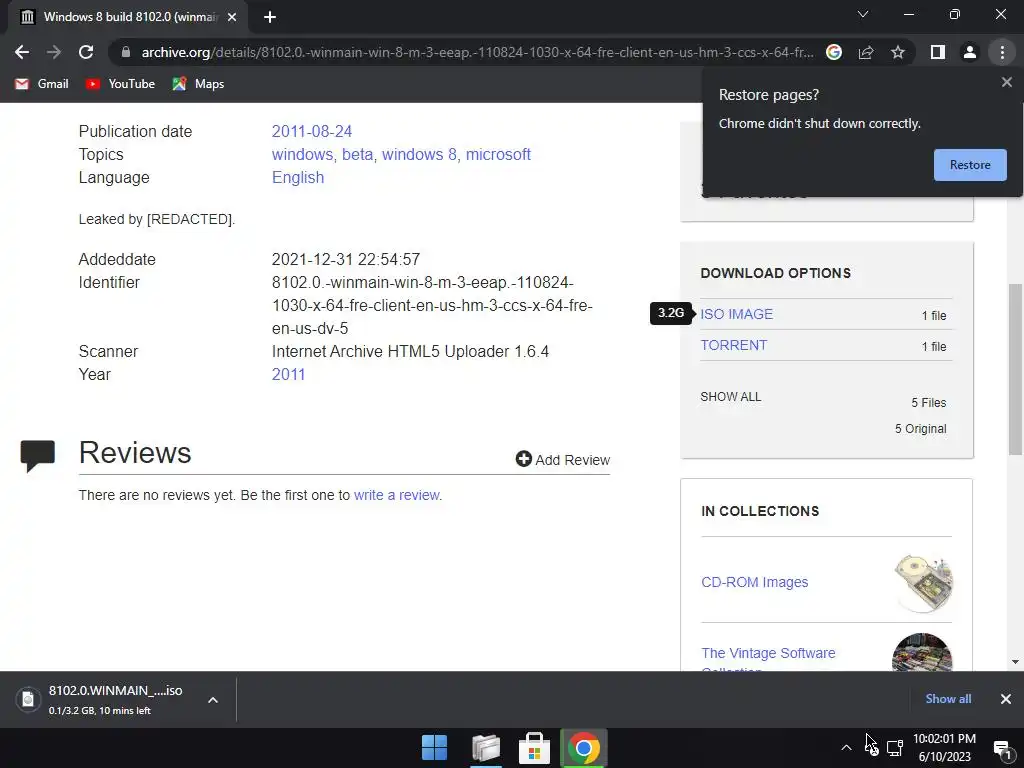Open Microsoft Store from taskbar
The image size is (1024, 768).
(534, 748)
